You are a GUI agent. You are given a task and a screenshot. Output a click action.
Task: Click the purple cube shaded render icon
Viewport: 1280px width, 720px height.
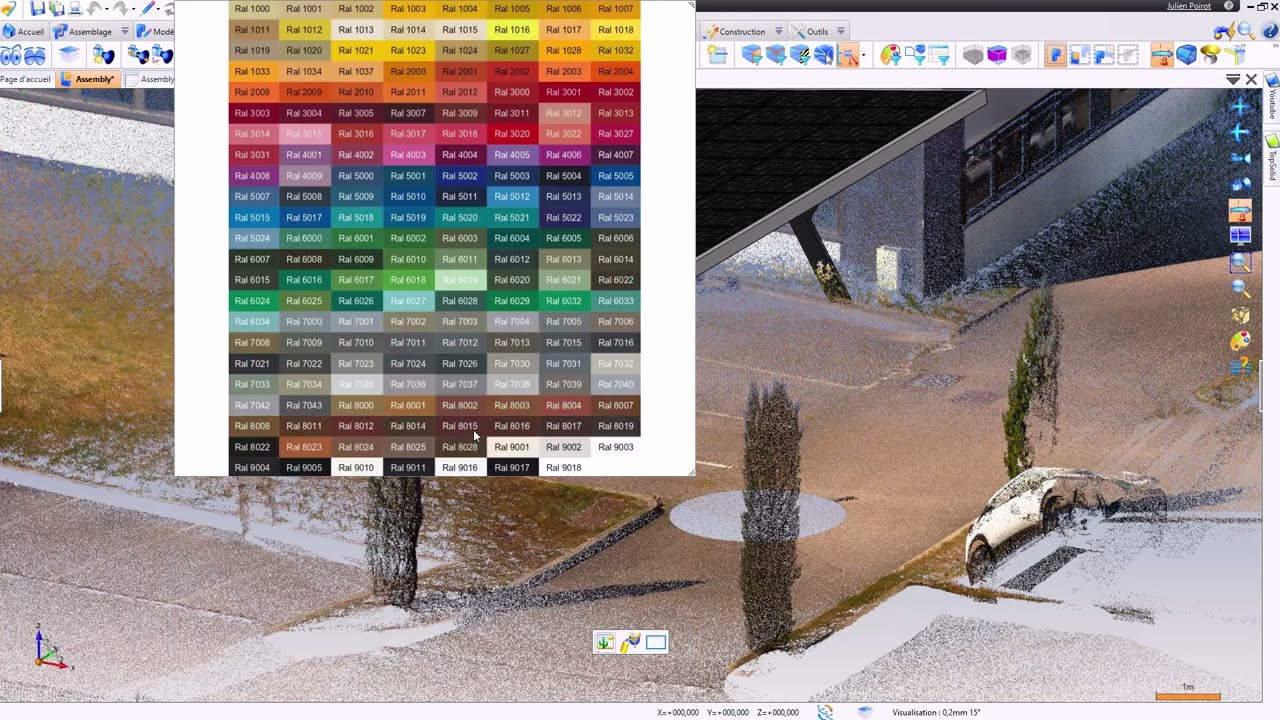pyautogui.click(x=997, y=54)
